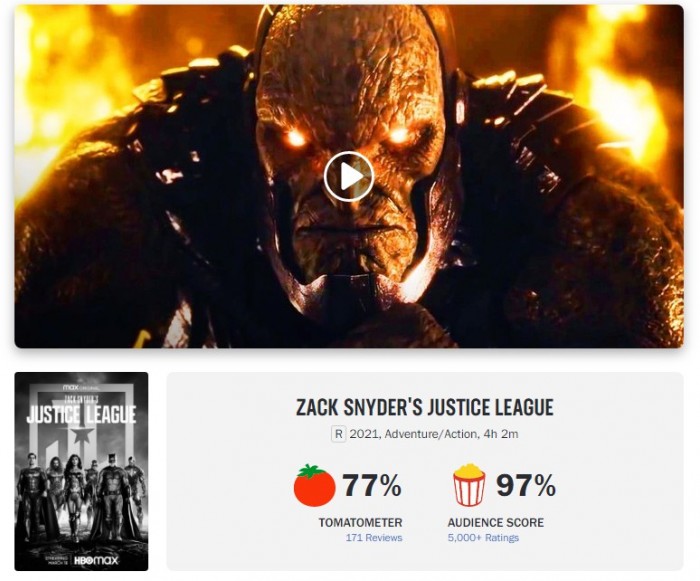Select the 77% Tomatometer score
The height and width of the screenshot is (581, 700).
pos(372,485)
